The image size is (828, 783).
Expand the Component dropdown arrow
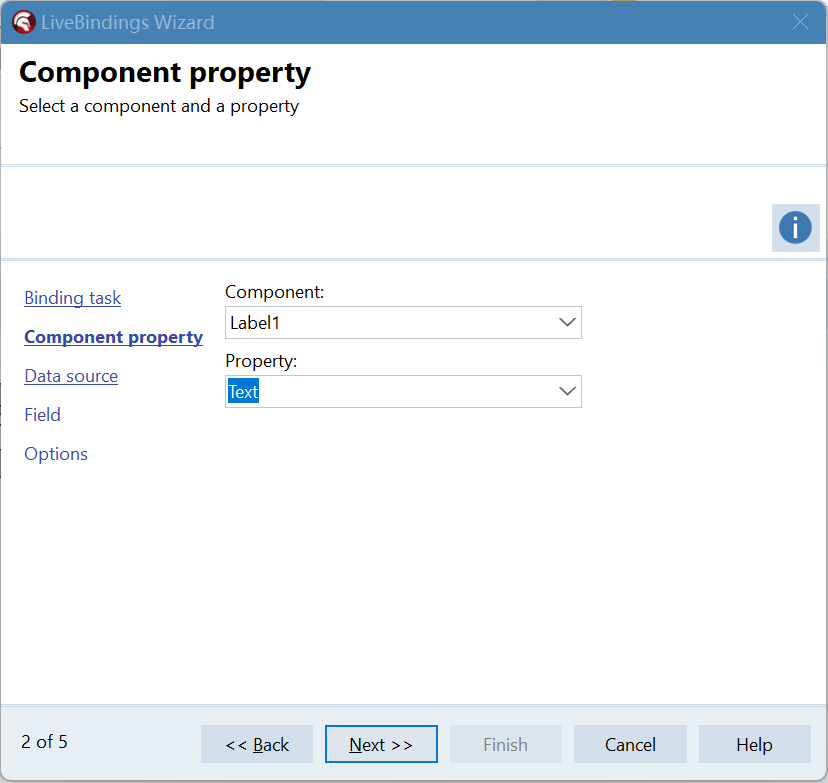click(x=567, y=323)
